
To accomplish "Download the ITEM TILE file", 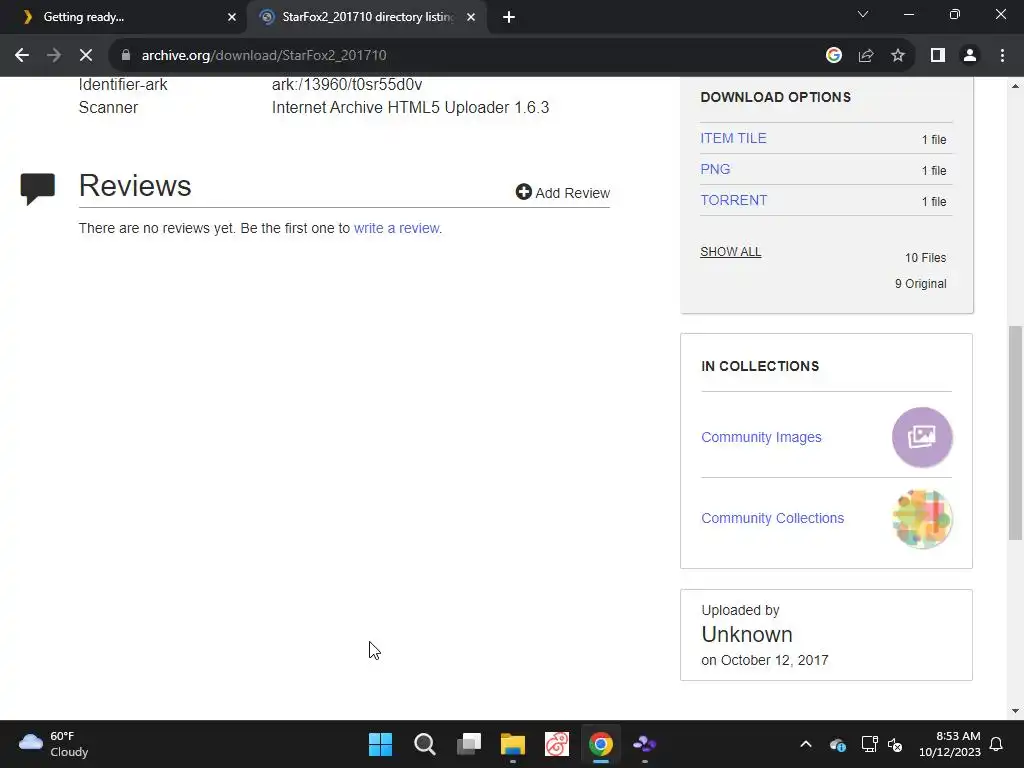I will 733,138.
